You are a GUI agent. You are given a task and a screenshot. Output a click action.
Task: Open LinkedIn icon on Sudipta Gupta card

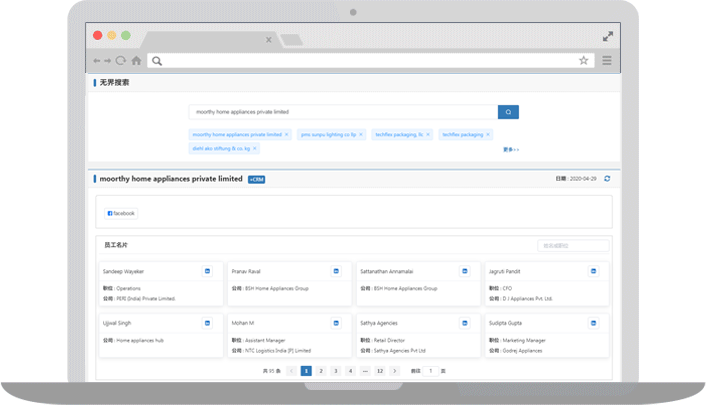pos(593,323)
